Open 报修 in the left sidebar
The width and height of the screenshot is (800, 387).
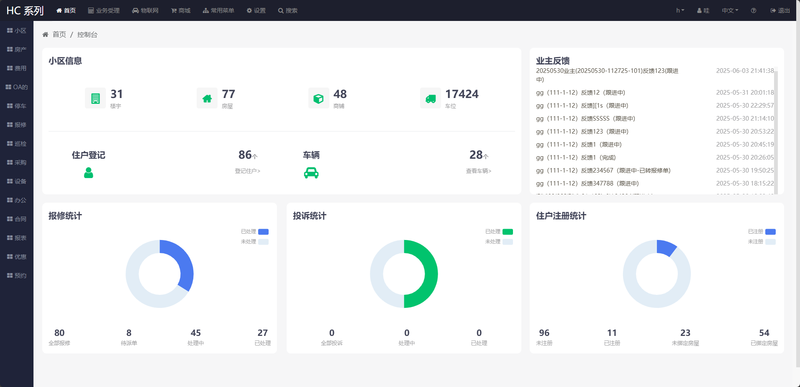[x=16, y=125]
